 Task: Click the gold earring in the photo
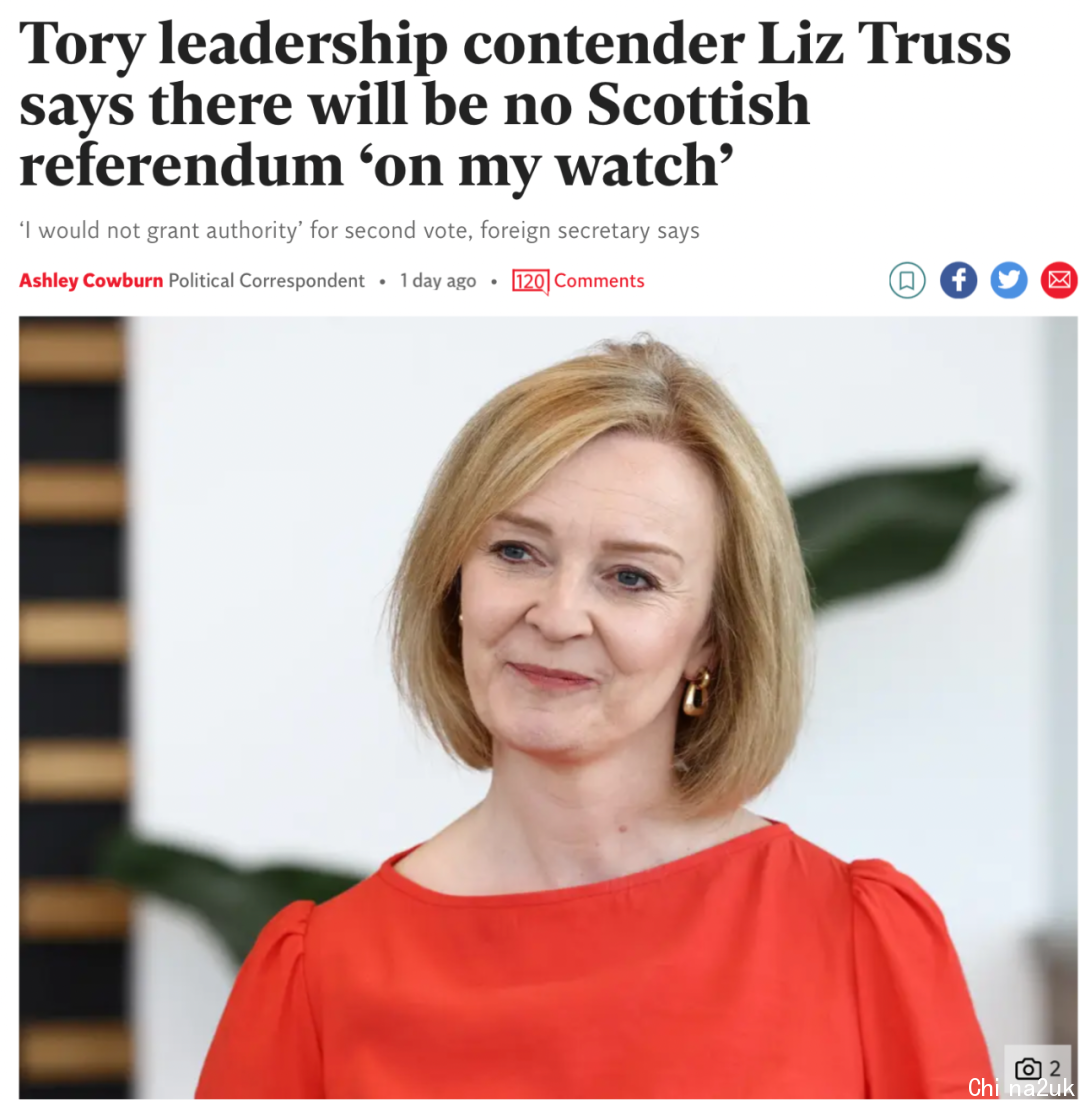695,693
